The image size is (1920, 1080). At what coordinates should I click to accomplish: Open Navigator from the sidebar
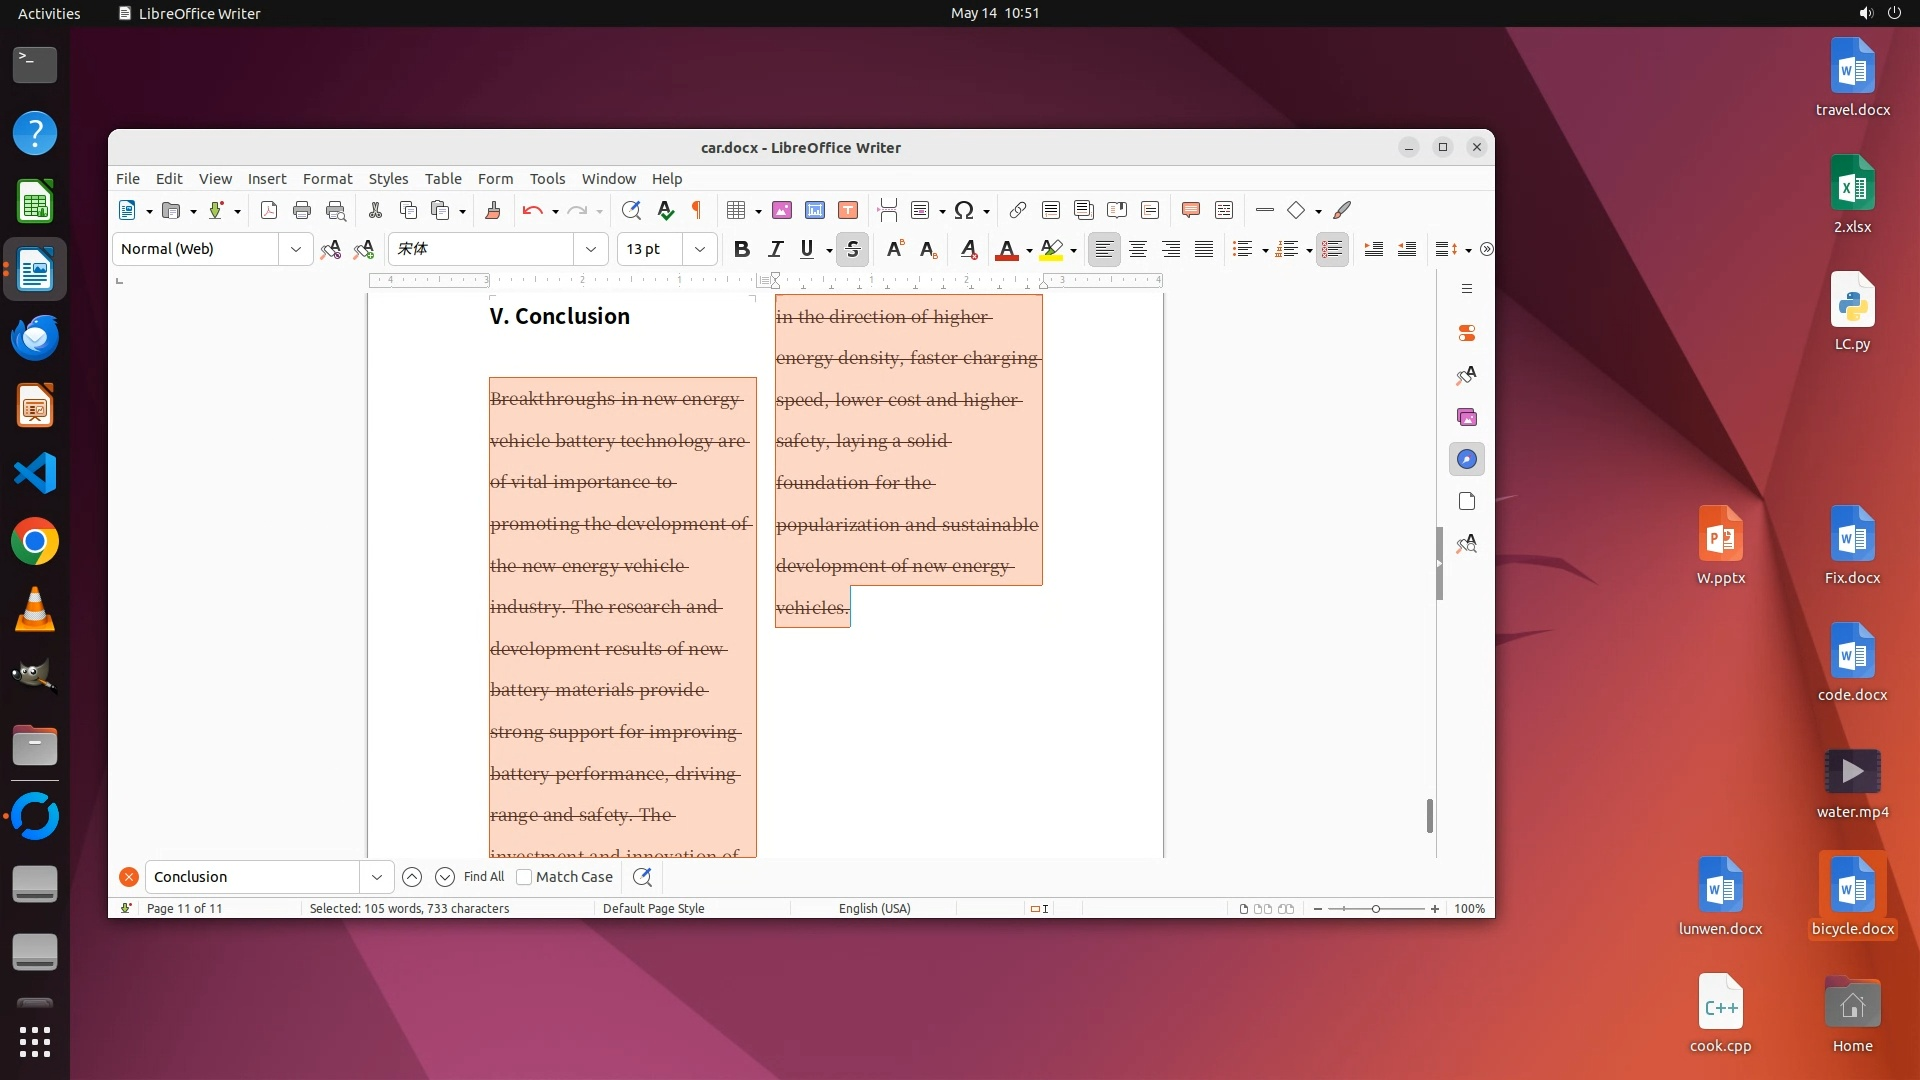pos(1466,459)
